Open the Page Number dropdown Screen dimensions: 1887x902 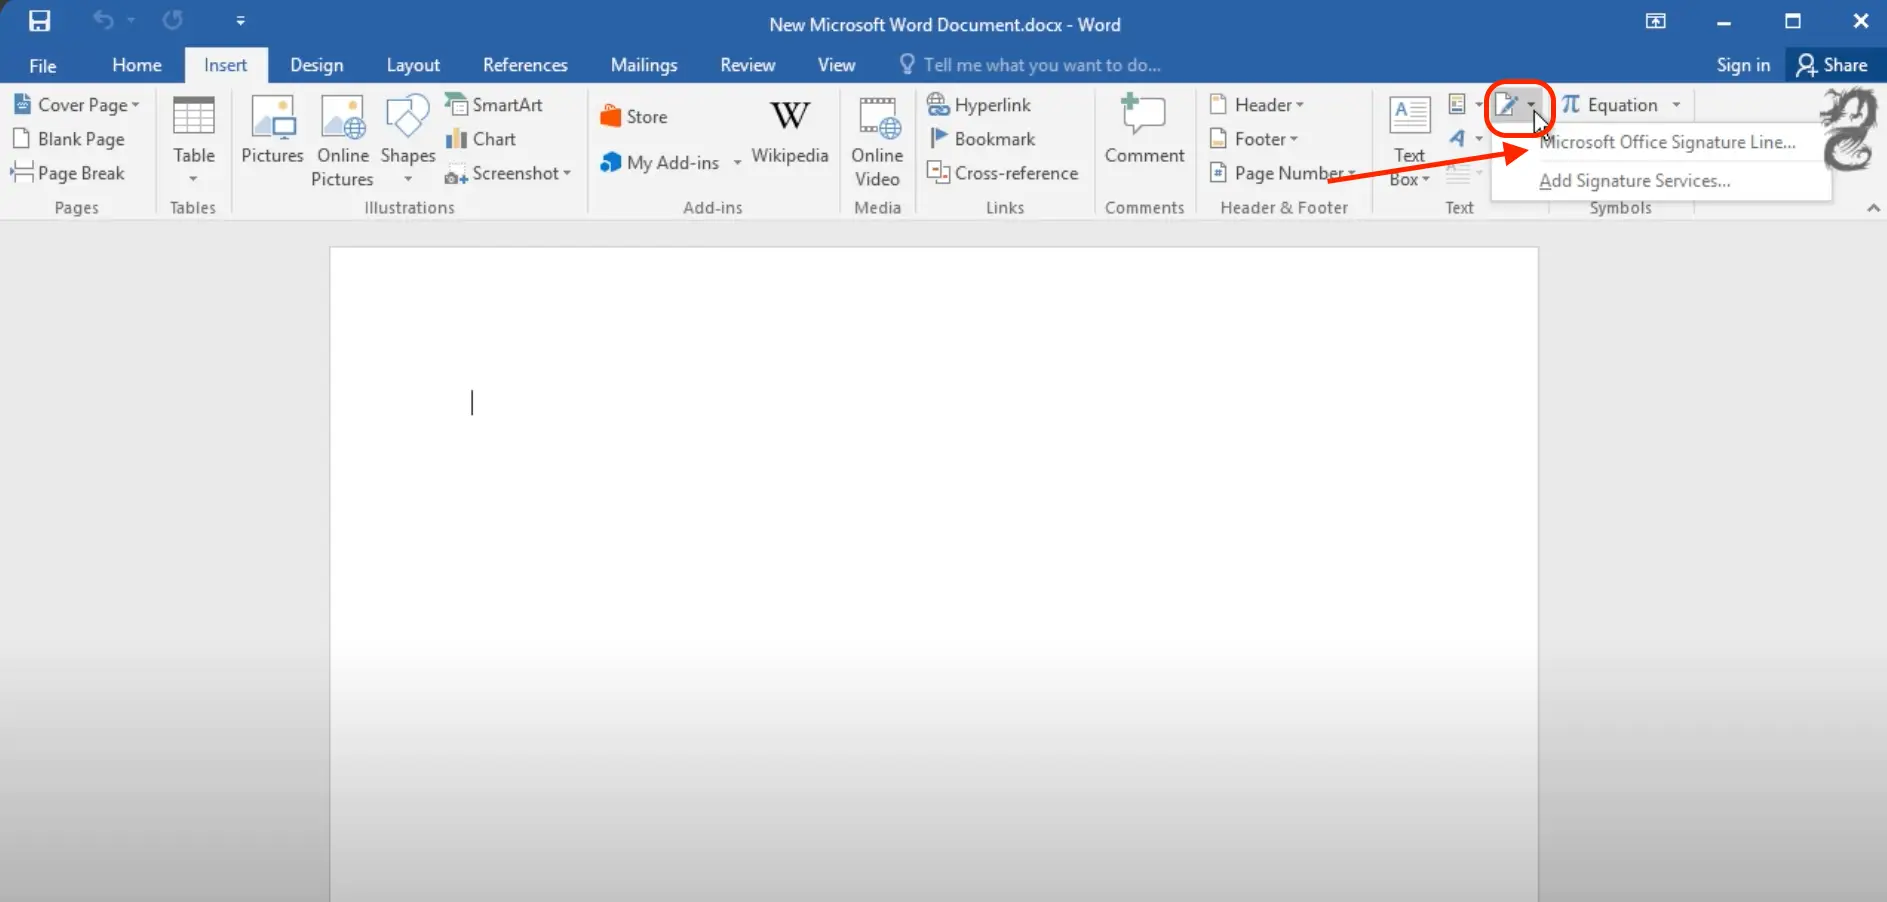point(1283,173)
